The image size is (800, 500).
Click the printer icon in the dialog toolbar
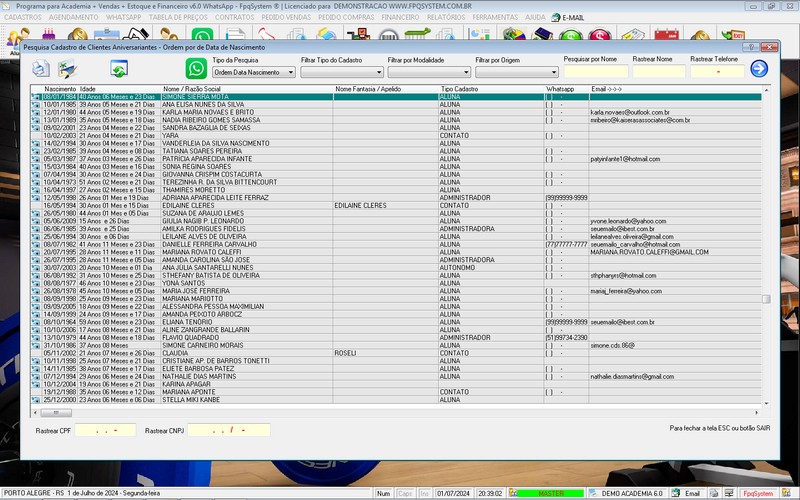pyautogui.click(x=40, y=69)
